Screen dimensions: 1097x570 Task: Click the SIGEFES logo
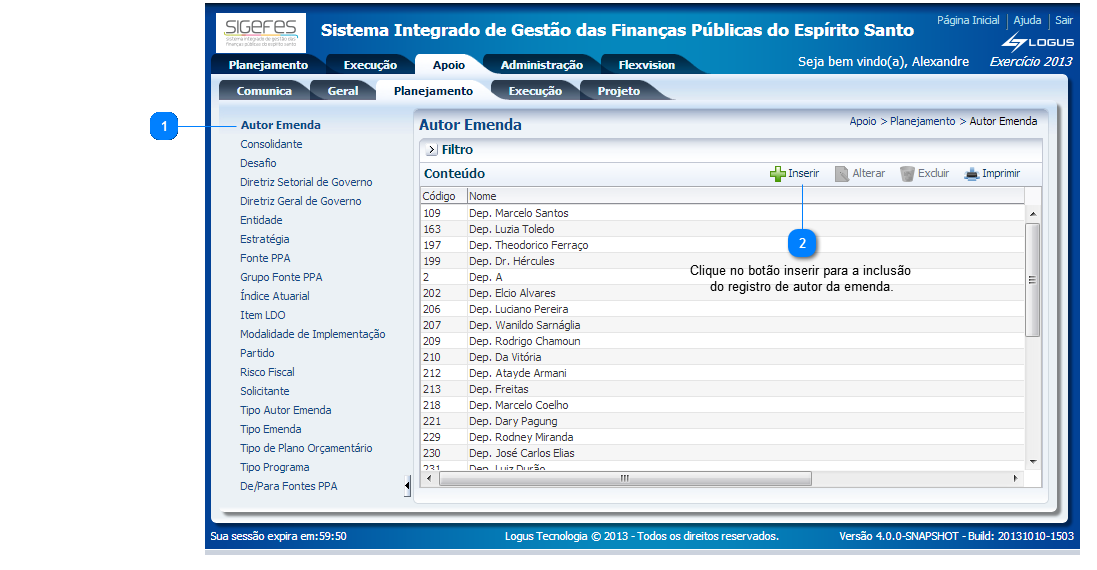tap(261, 33)
